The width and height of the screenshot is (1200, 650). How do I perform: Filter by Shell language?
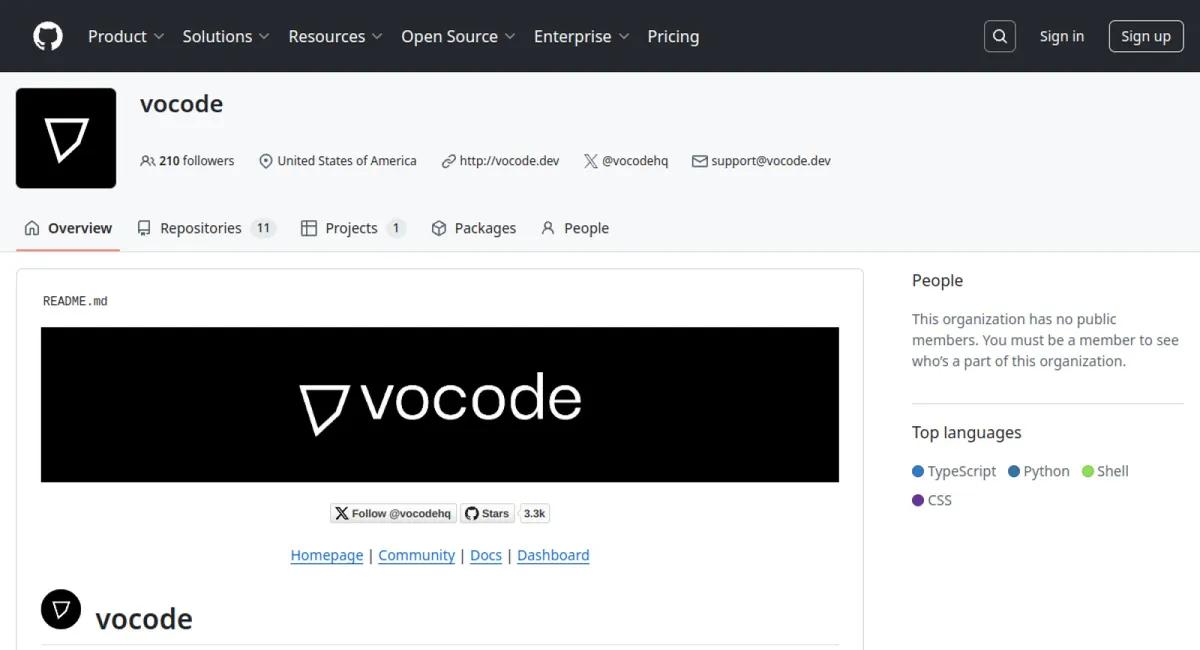[1105, 471]
